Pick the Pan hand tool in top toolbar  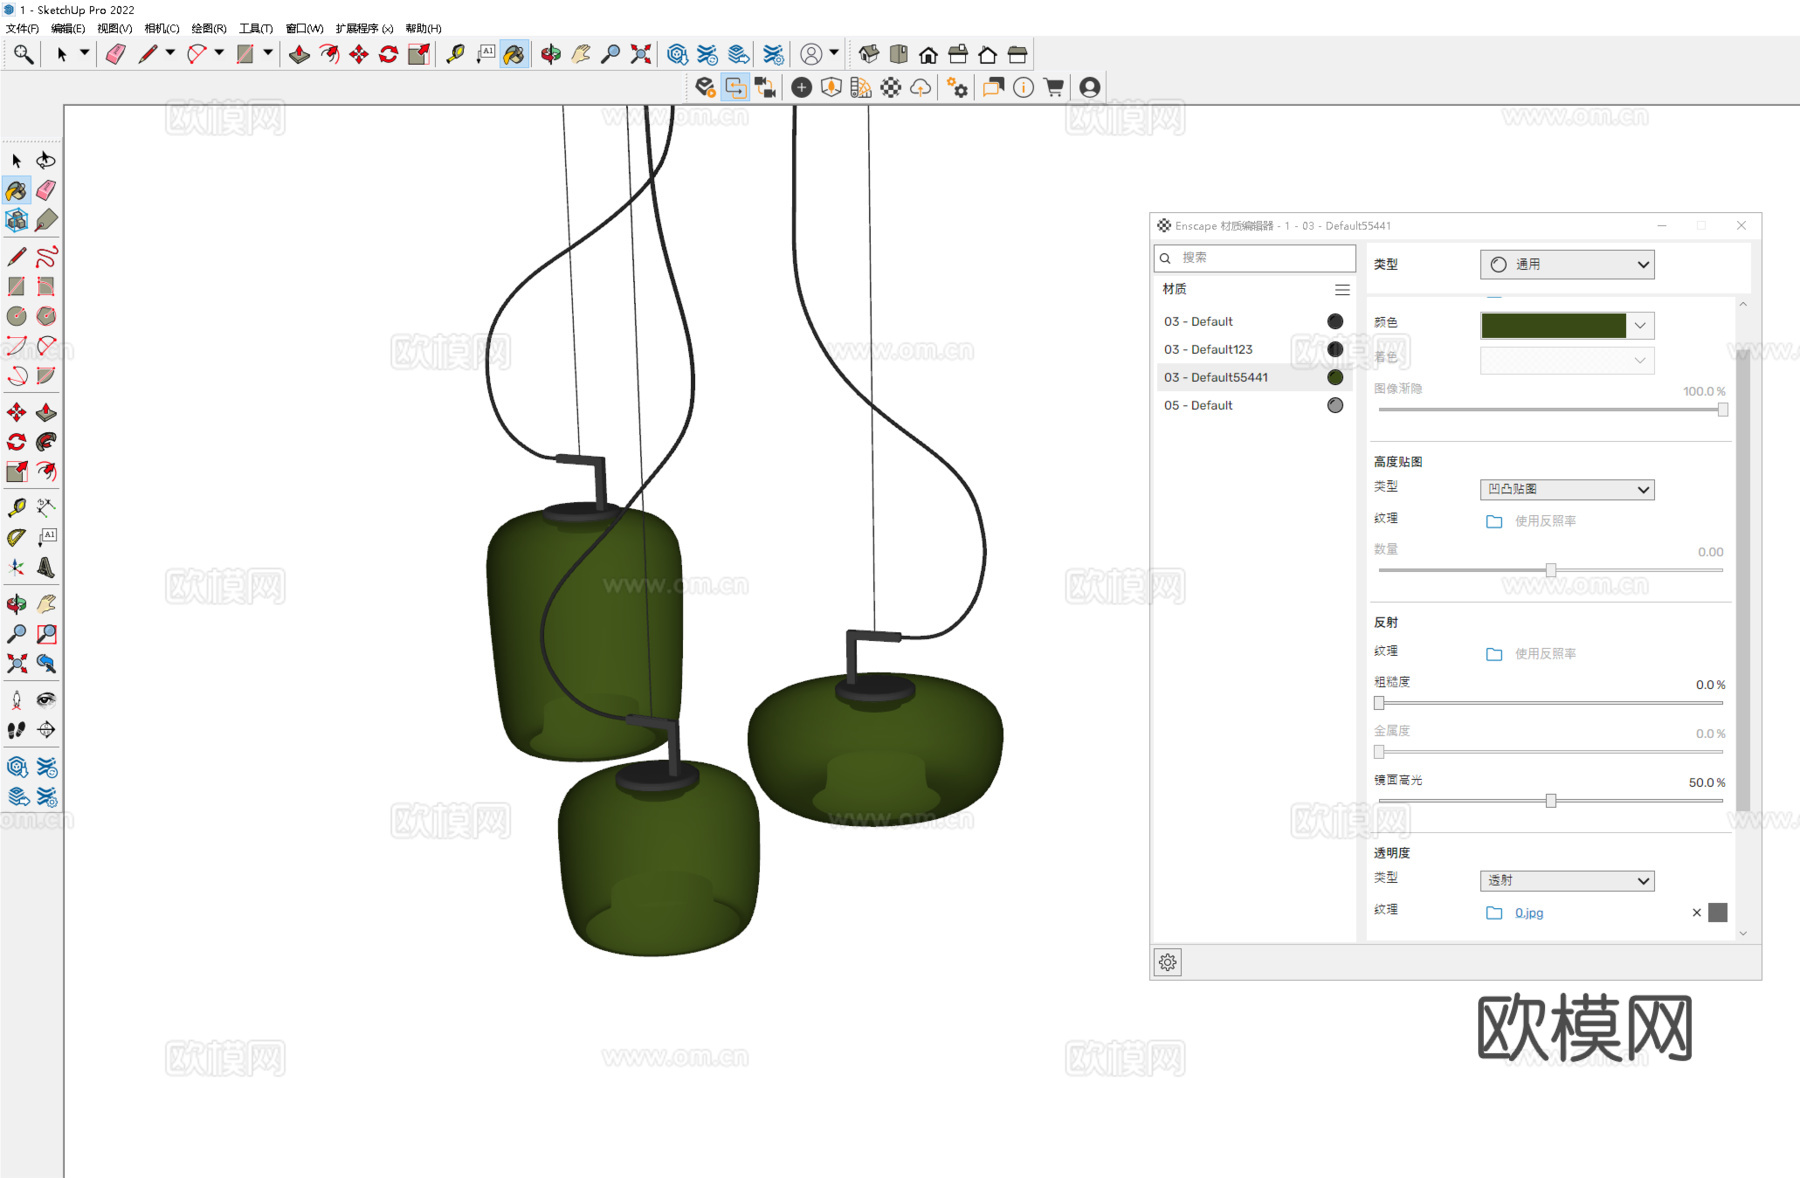(x=581, y=54)
